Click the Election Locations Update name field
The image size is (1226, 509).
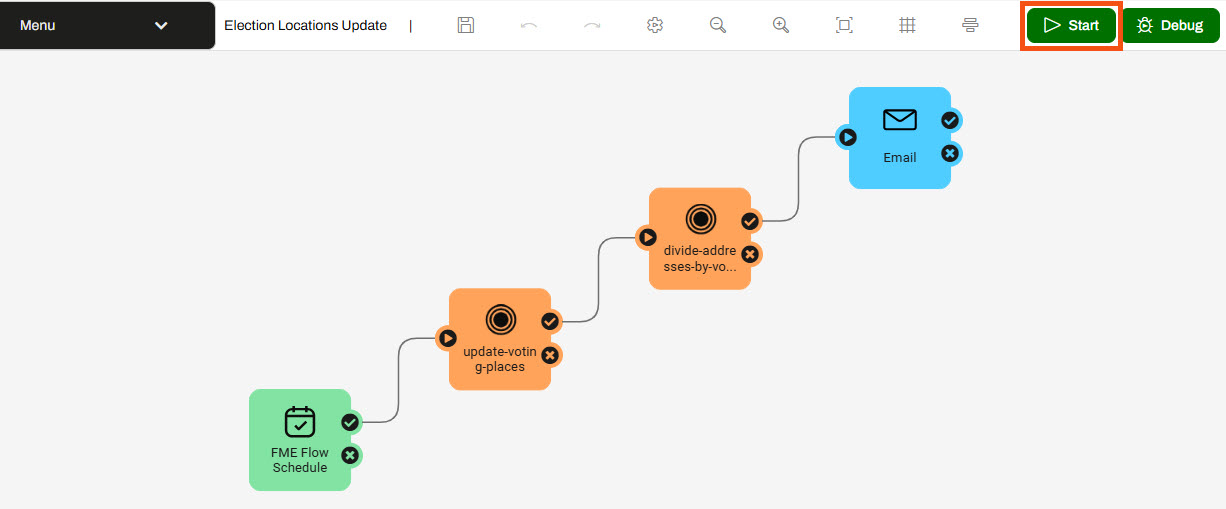tap(305, 26)
